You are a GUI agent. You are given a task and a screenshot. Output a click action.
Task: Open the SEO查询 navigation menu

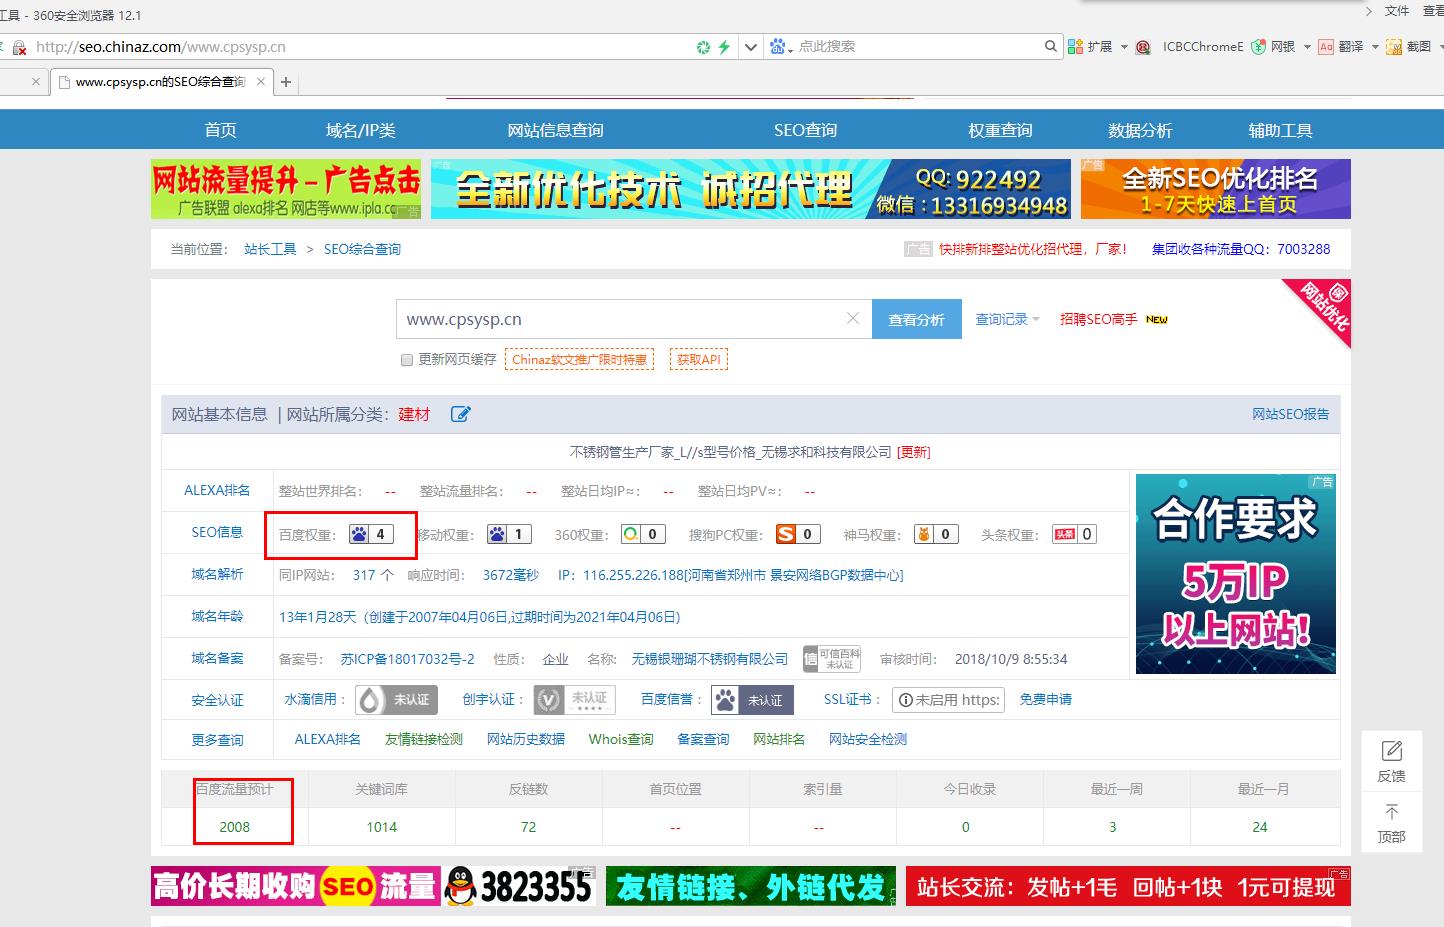[805, 130]
